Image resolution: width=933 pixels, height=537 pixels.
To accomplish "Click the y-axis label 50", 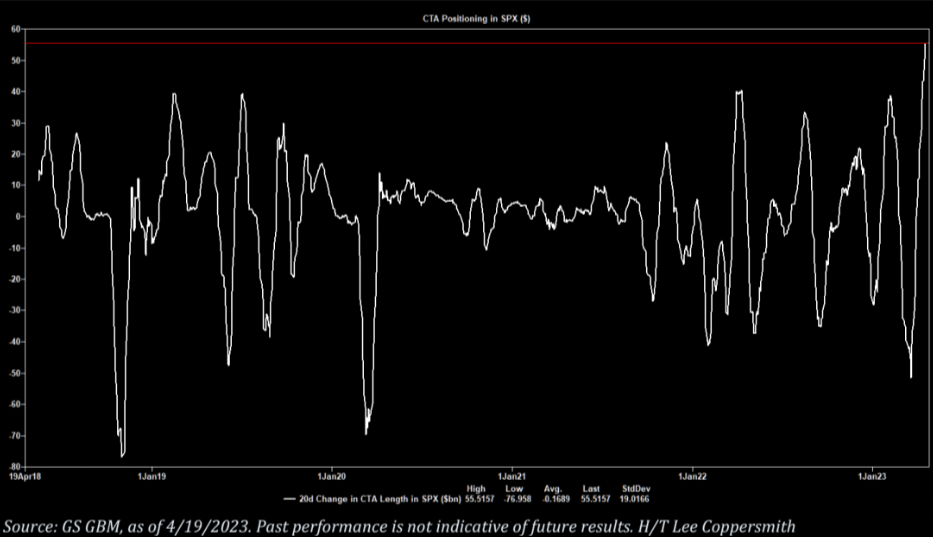I will click(x=15, y=61).
